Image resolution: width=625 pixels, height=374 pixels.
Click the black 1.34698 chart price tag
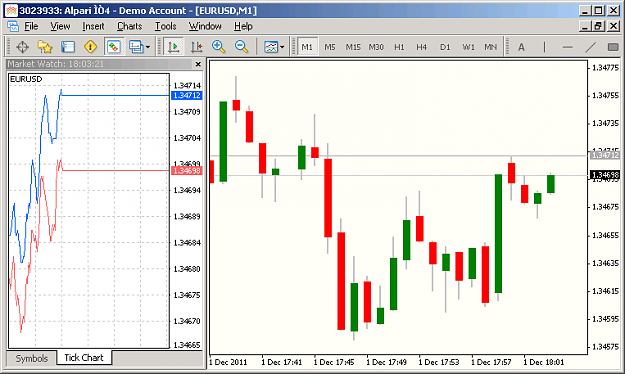[605, 175]
